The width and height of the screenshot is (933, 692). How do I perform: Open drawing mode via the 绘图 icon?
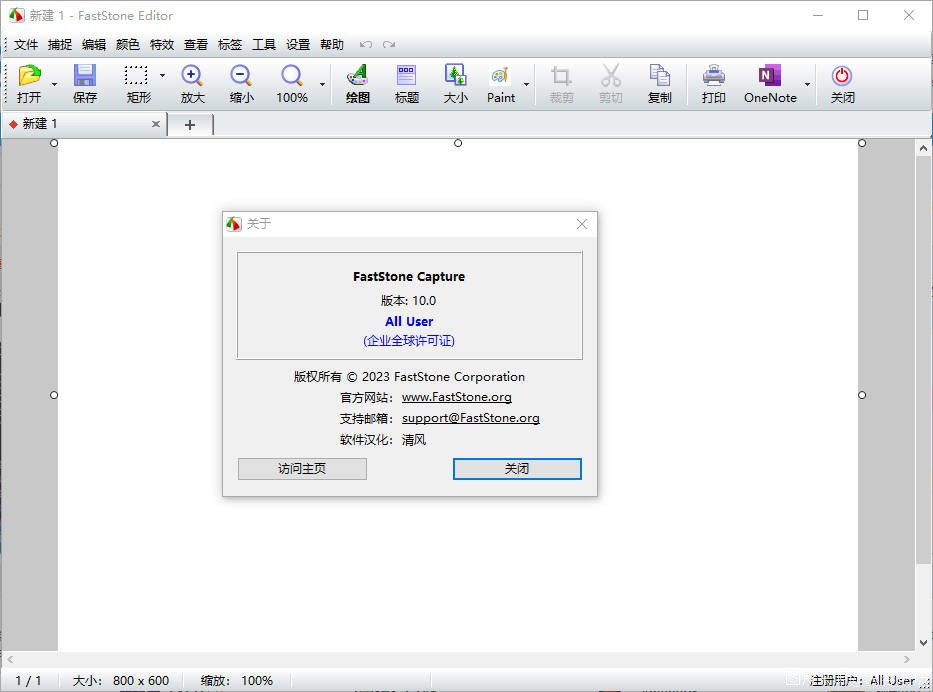click(356, 81)
